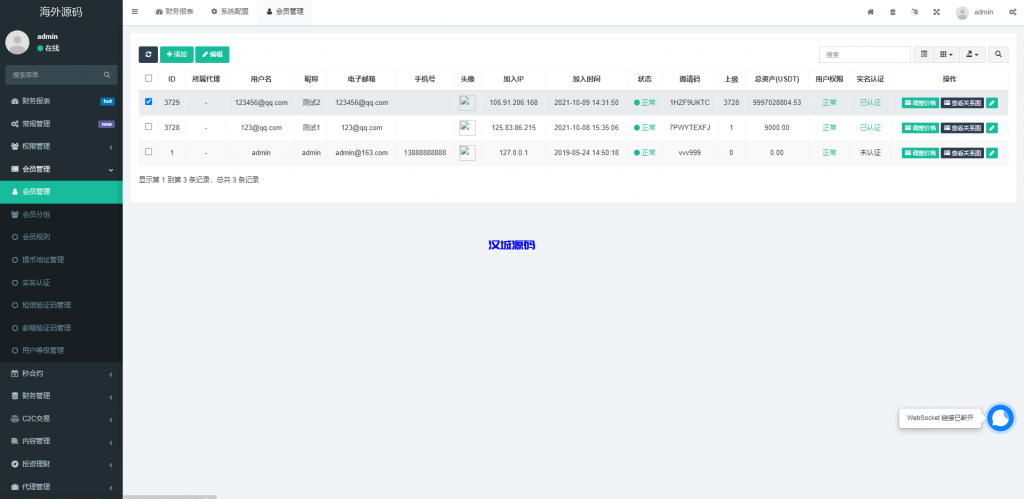Click 调控价格 in the admin row
This screenshot has width=1024, height=499.
point(920,153)
